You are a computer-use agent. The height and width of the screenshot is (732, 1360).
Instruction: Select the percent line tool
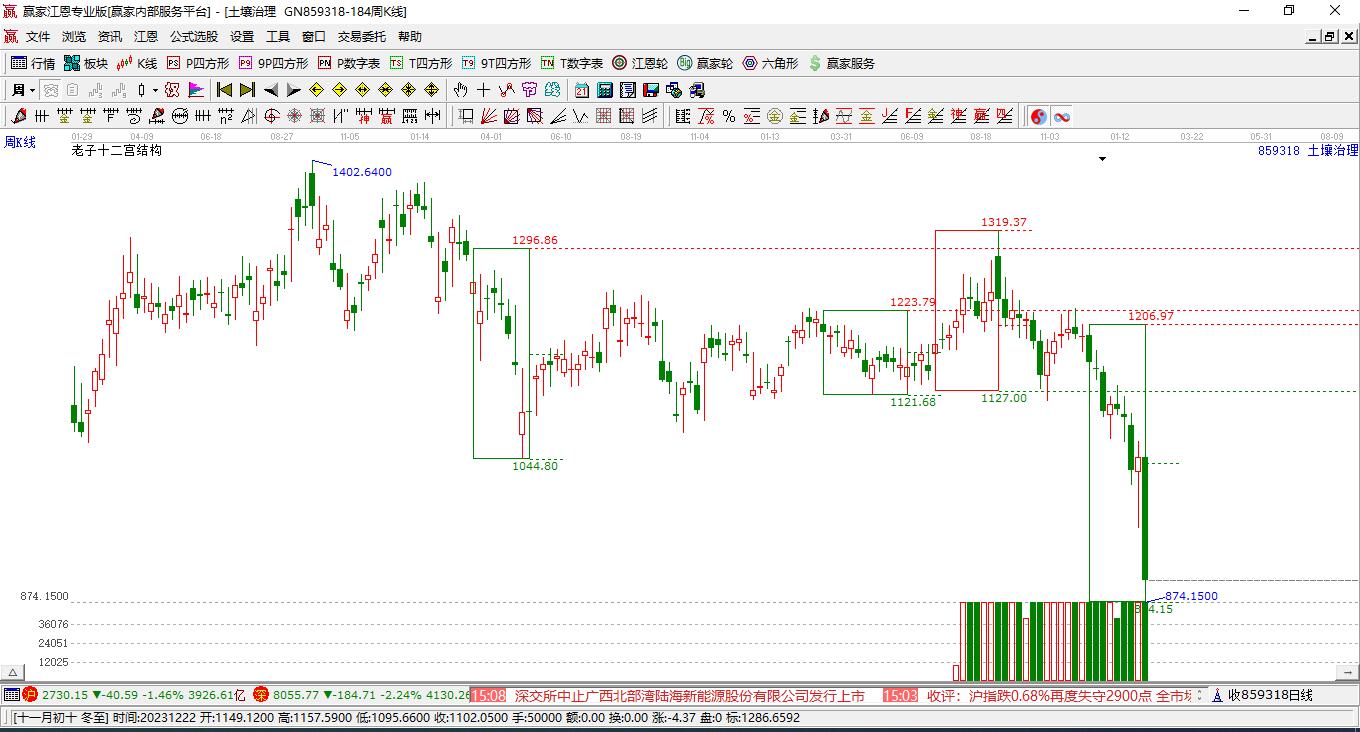click(729, 116)
